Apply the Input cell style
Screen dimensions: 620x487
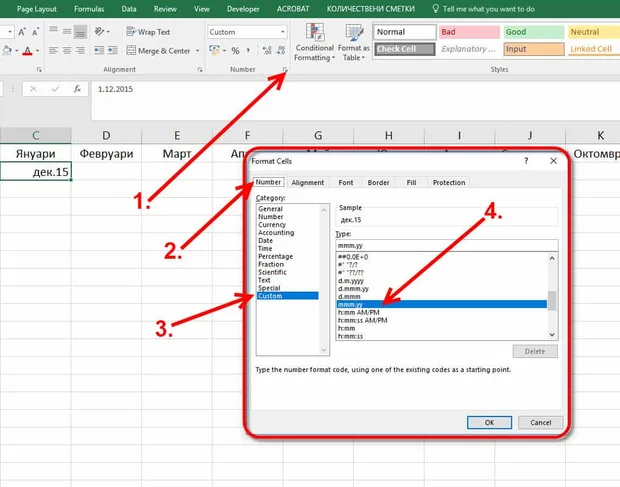[534, 49]
